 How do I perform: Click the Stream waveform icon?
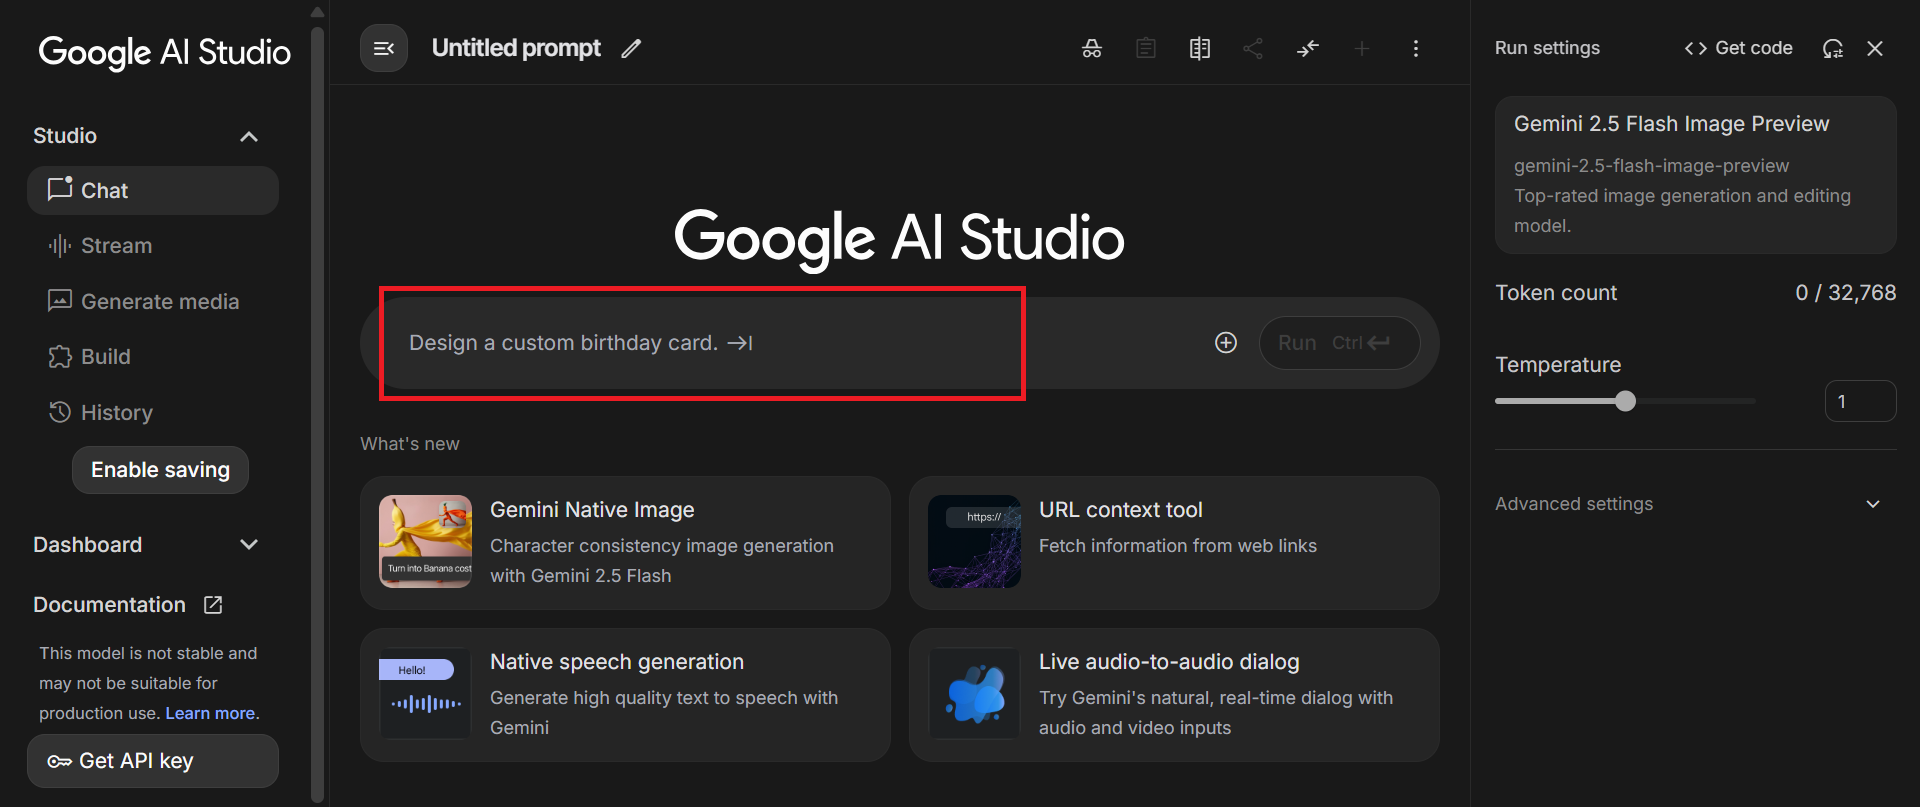[60, 246]
